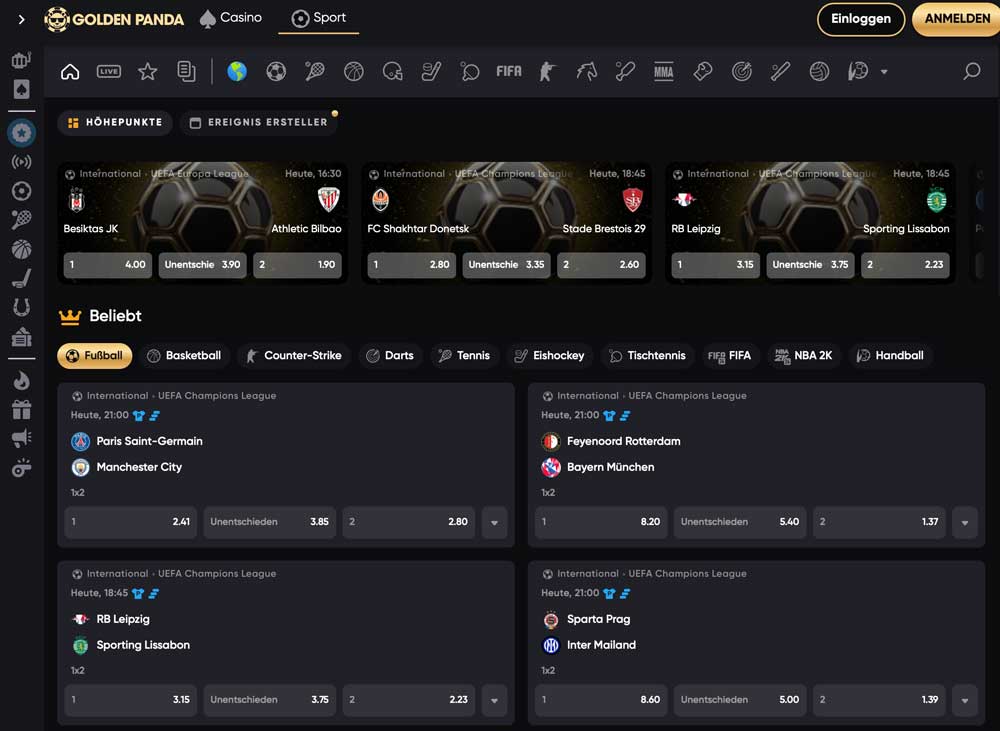Open the home icon in sports toolbar

[x=70, y=71]
